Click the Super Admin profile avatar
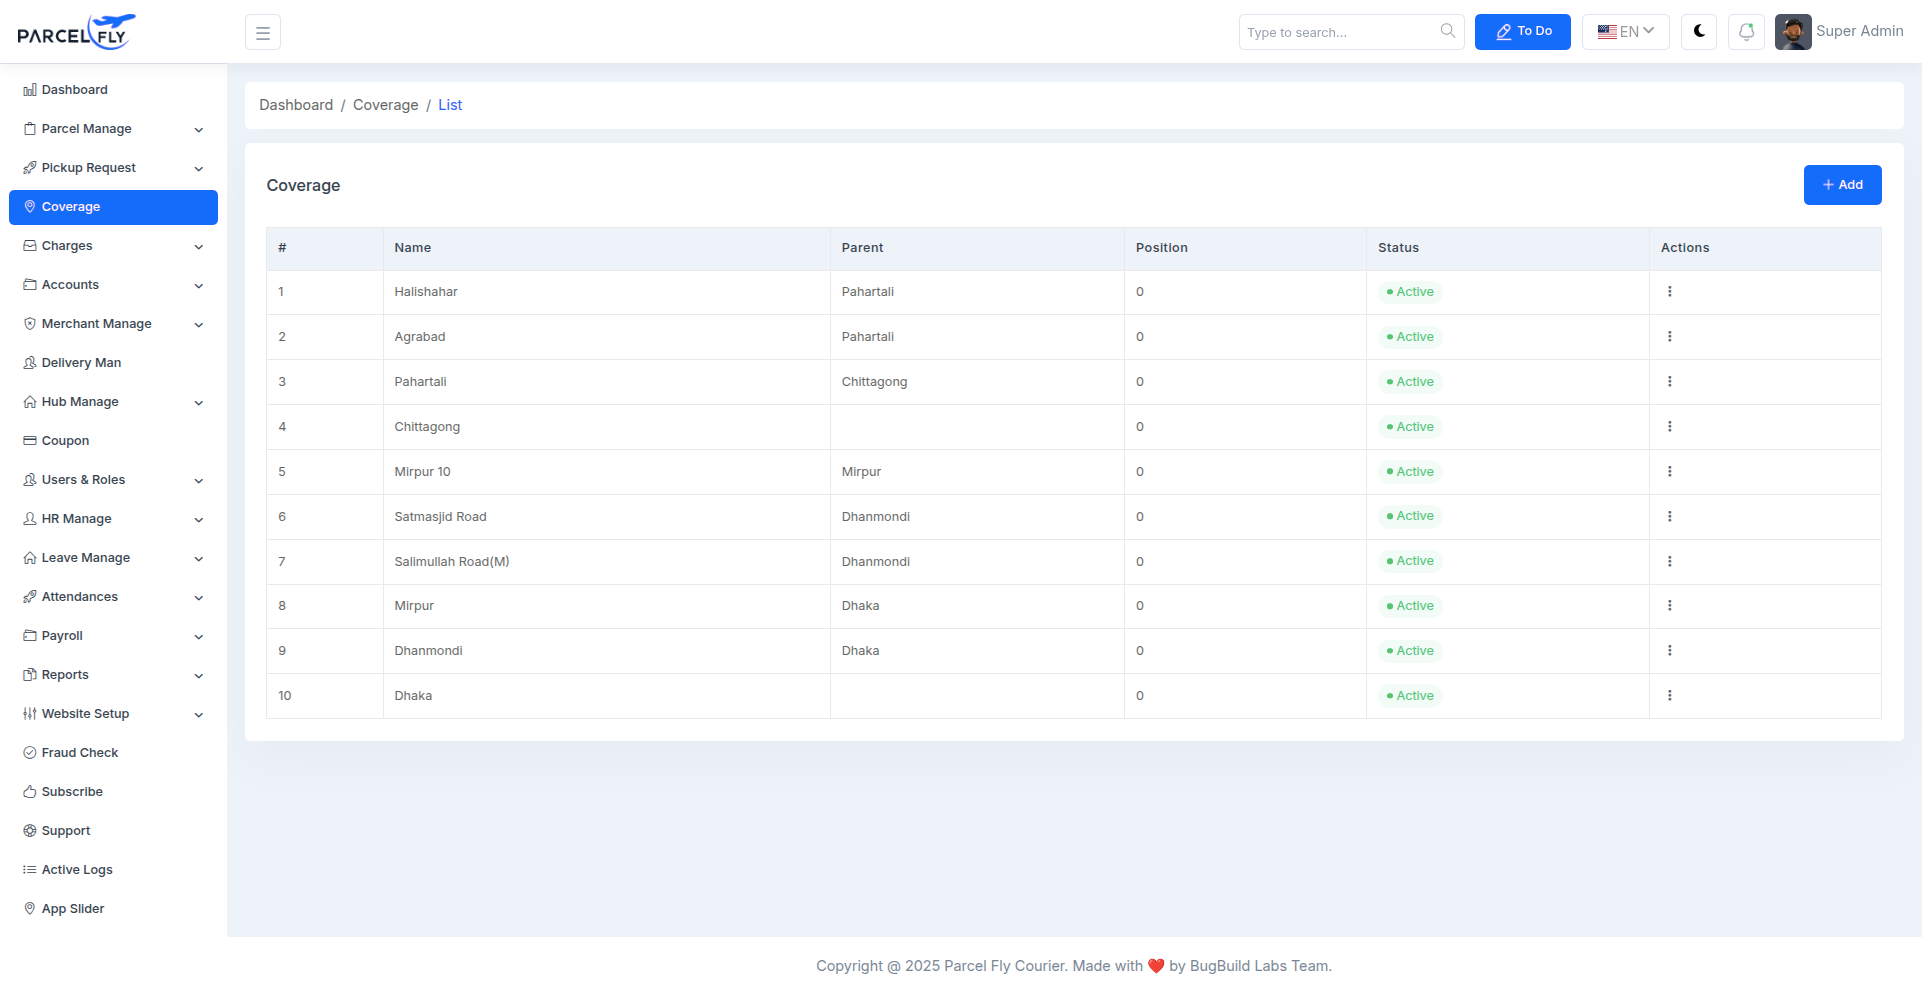This screenshot has height=995, width=1922. [x=1792, y=32]
